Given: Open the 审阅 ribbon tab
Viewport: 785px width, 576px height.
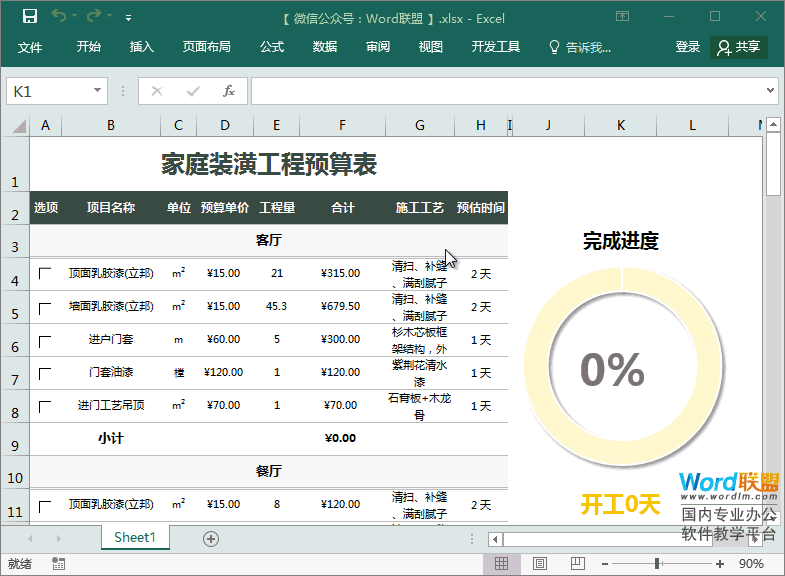Looking at the screenshot, I should click(x=377, y=47).
